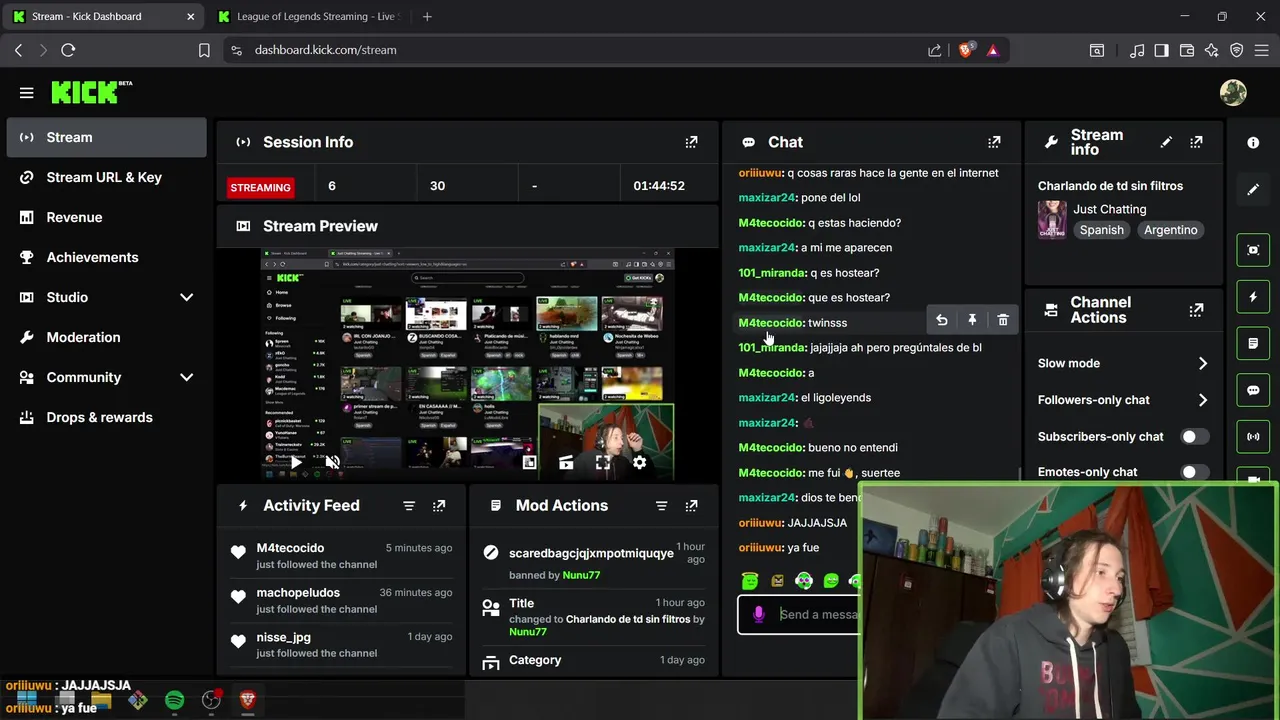Screen dimensions: 1280x720
Task: Enable Emotes-only chat
Action: (1194, 472)
